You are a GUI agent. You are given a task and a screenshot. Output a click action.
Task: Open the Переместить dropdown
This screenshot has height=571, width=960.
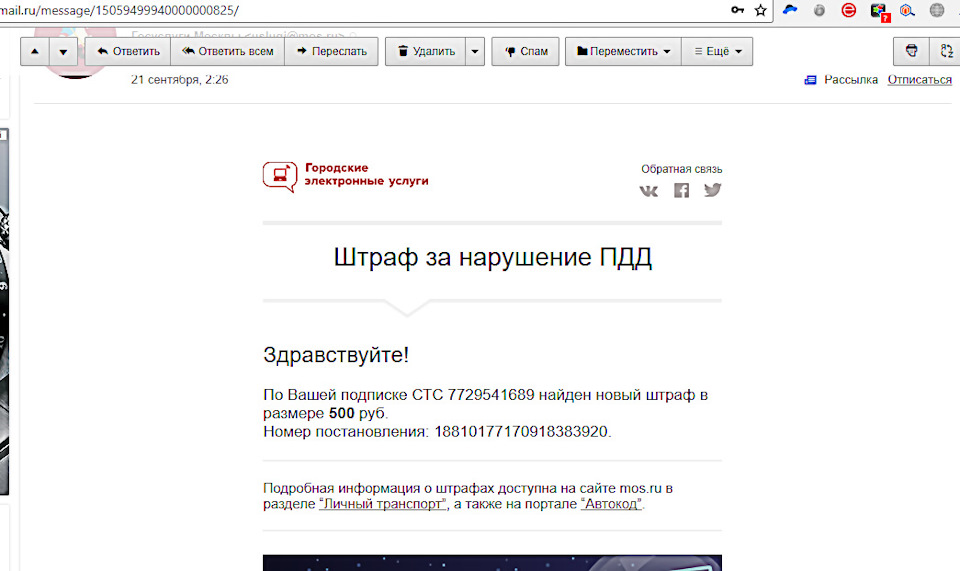click(x=623, y=52)
